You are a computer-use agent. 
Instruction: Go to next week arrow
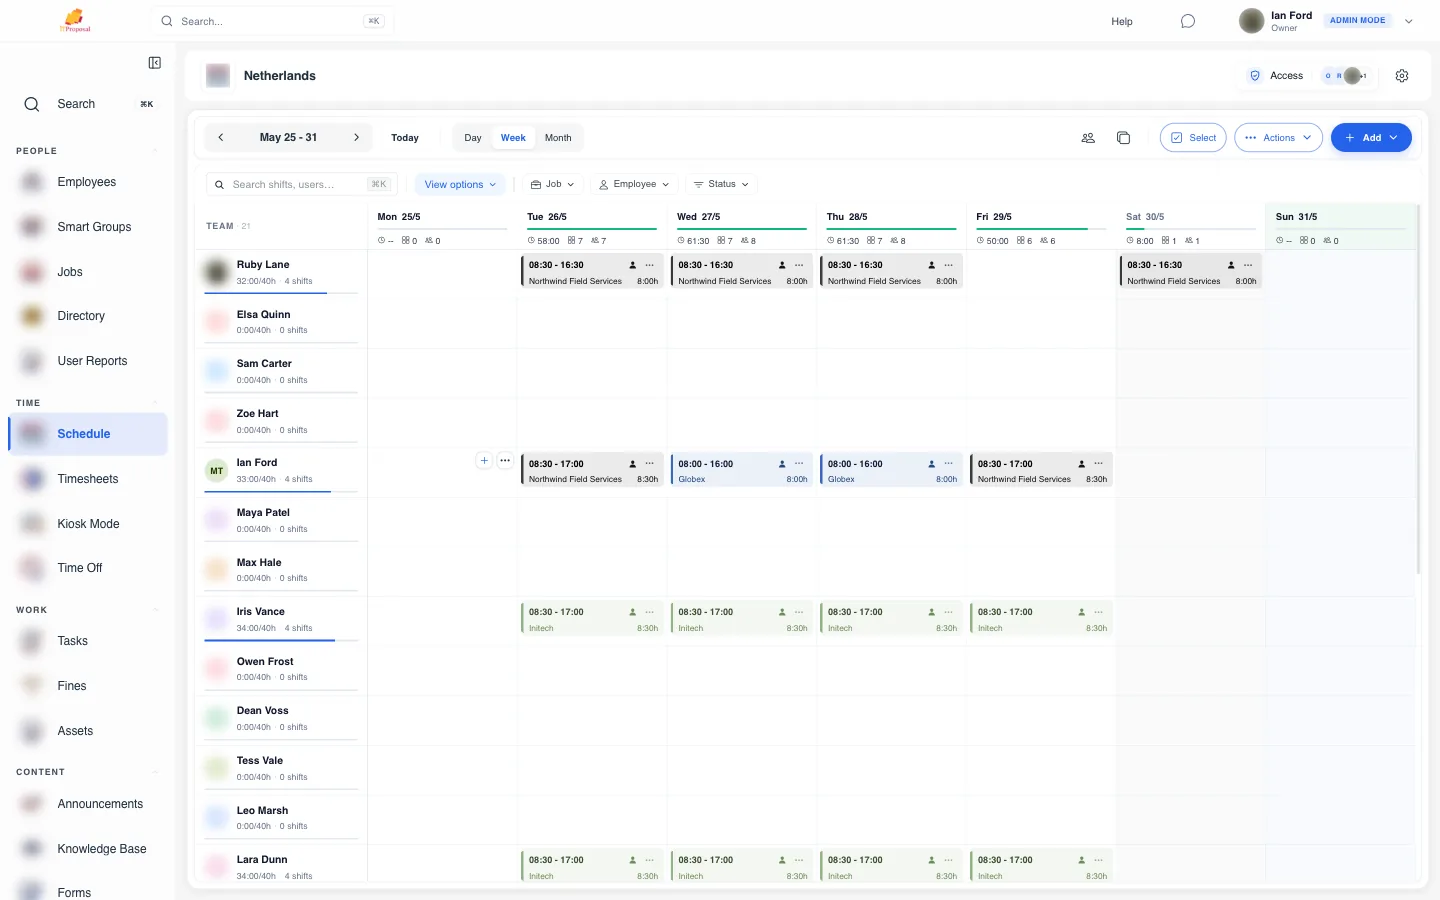356,138
